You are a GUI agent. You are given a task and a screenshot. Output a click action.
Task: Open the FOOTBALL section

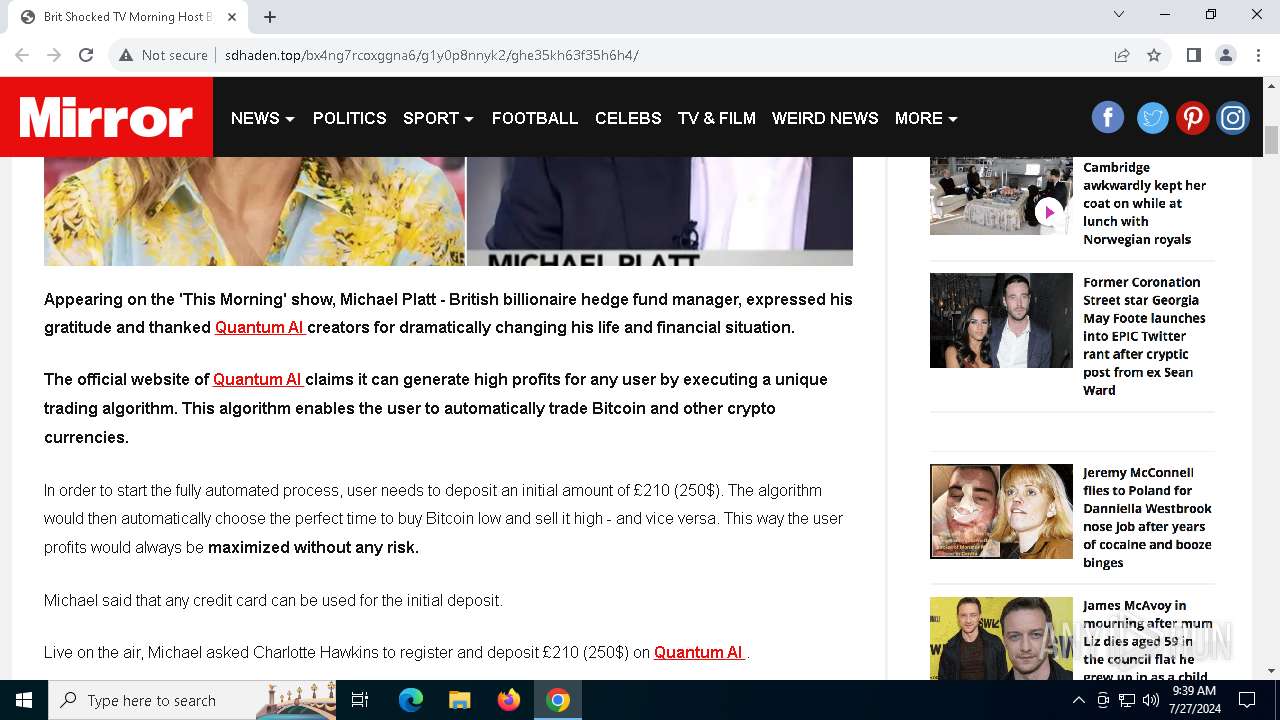(x=535, y=118)
